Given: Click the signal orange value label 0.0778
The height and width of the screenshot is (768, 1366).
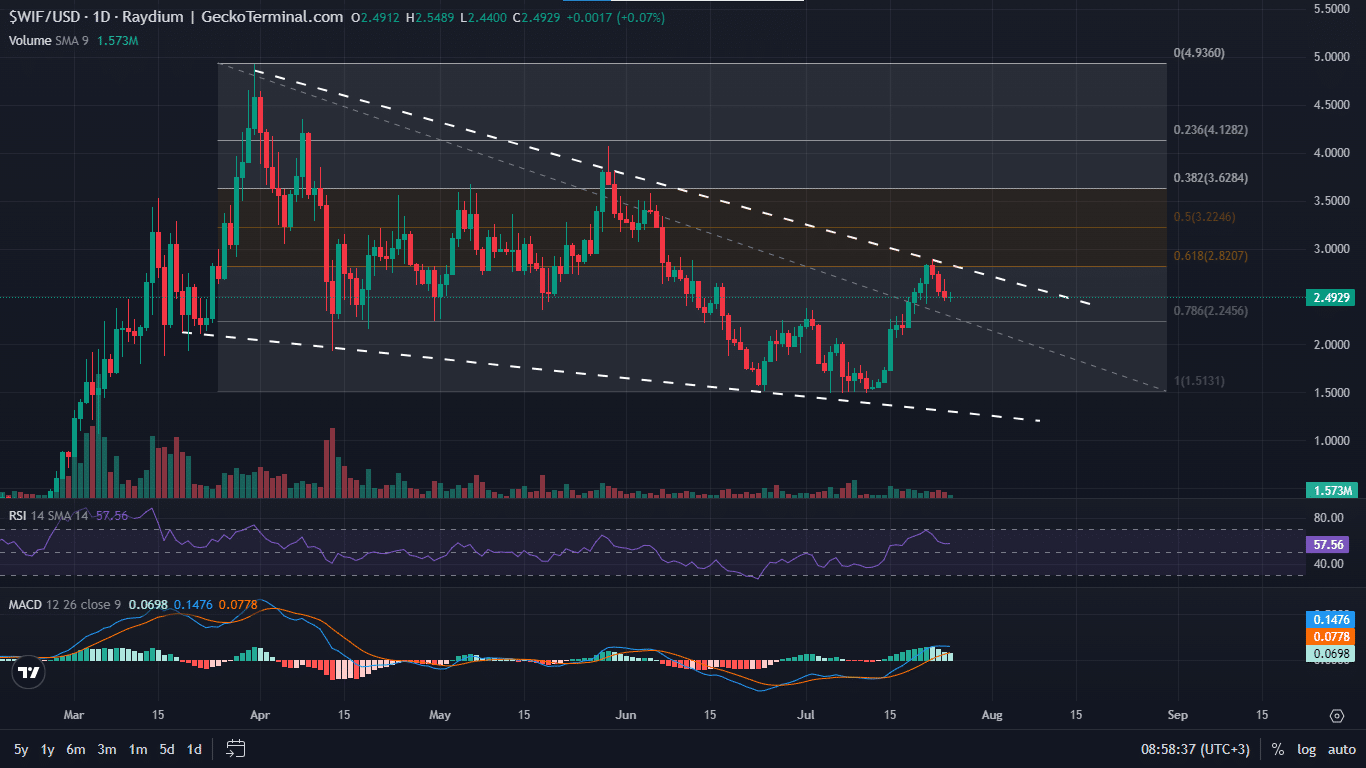Looking at the screenshot, I should [1331, 637].
